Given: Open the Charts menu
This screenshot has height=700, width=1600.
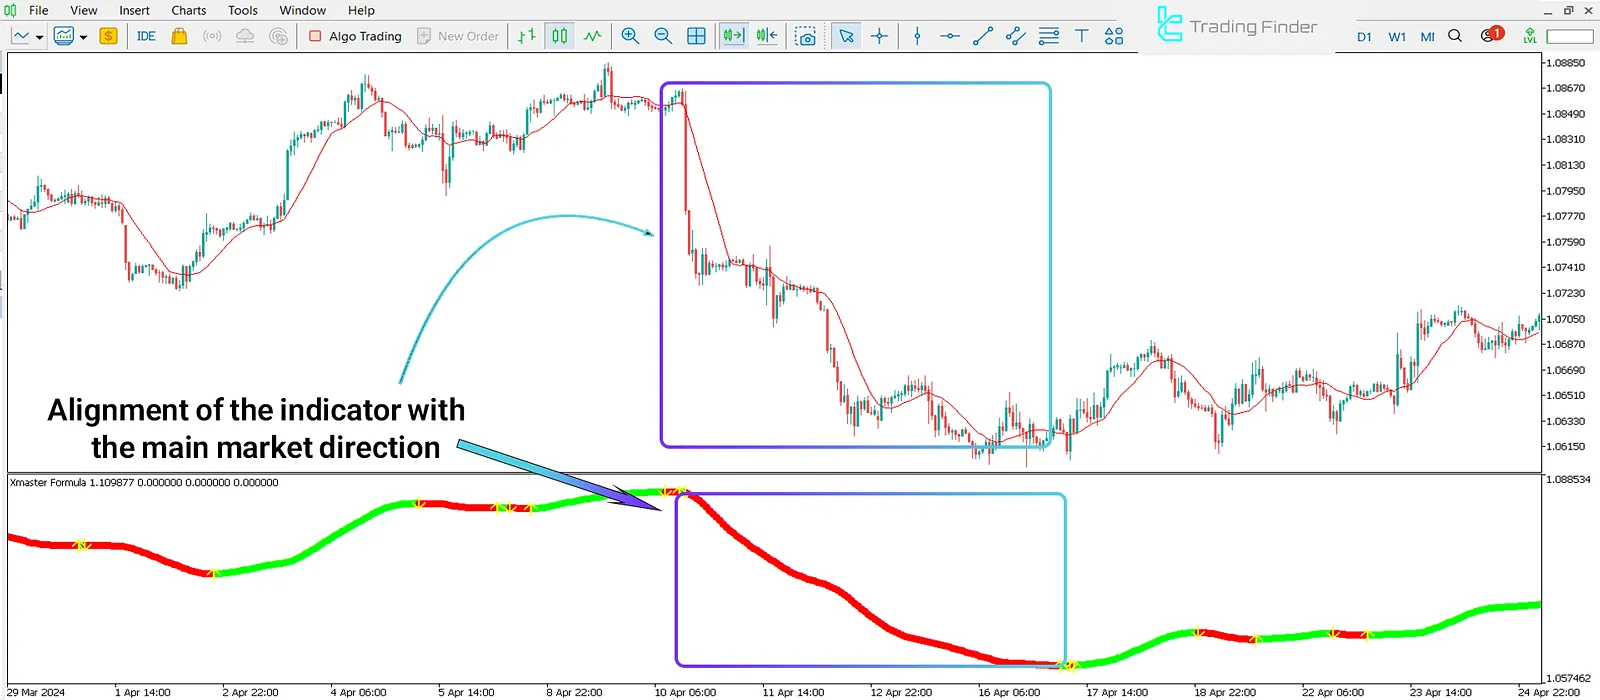Looking at the screenshot, I should [188, 10].
